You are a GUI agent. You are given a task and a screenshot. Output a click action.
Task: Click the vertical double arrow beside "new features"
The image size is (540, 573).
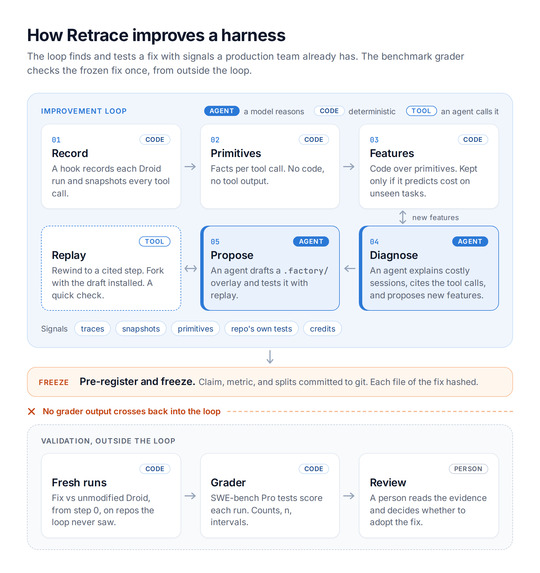(x=402, y=217)
